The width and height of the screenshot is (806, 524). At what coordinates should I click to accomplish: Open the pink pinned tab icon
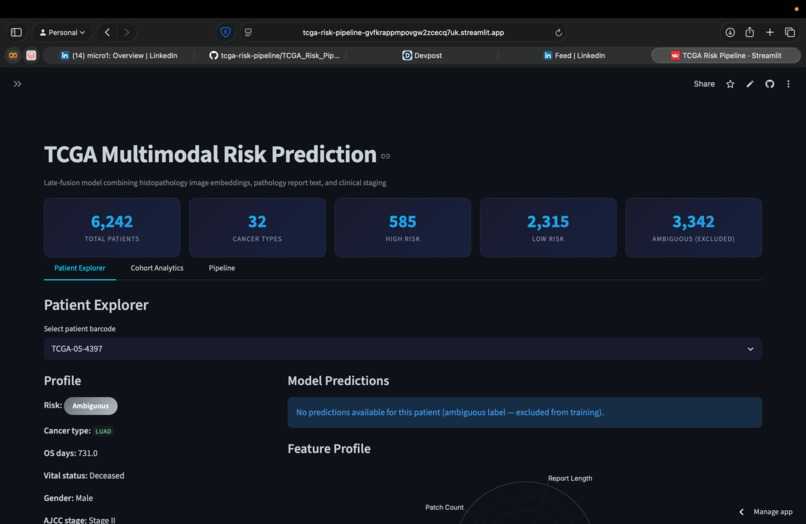31,56
